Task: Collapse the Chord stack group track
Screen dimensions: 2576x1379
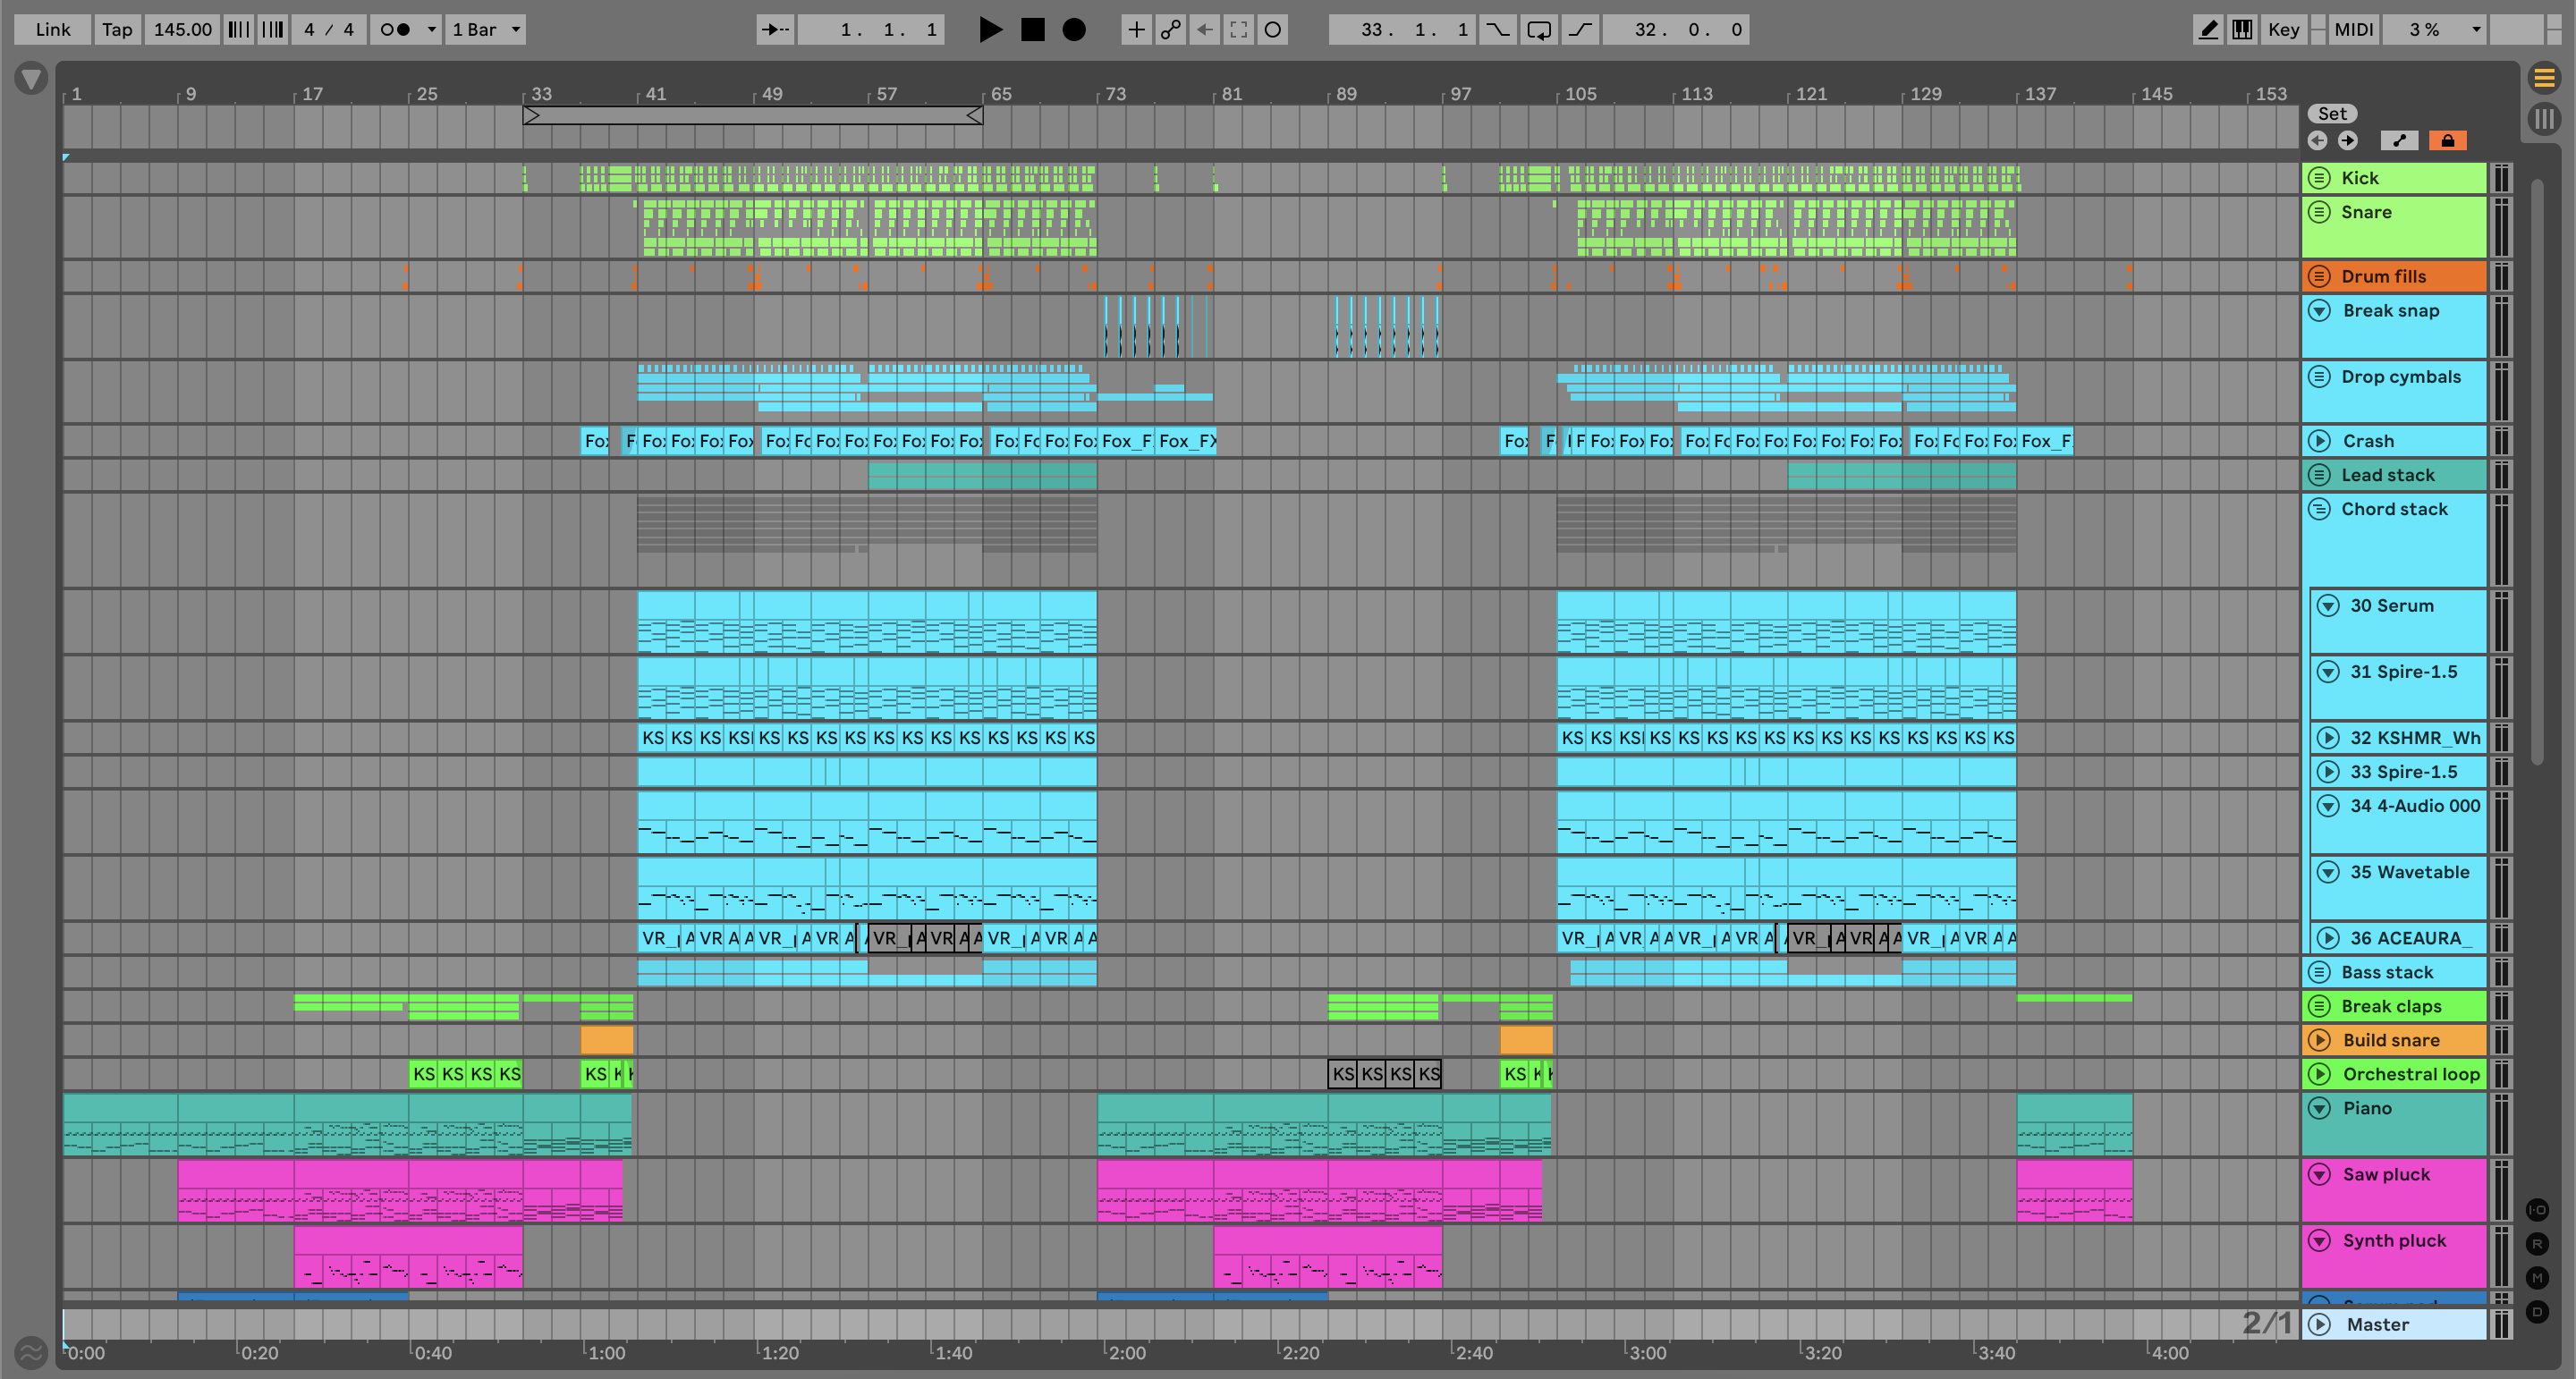Action: [x=2319, y=509]
